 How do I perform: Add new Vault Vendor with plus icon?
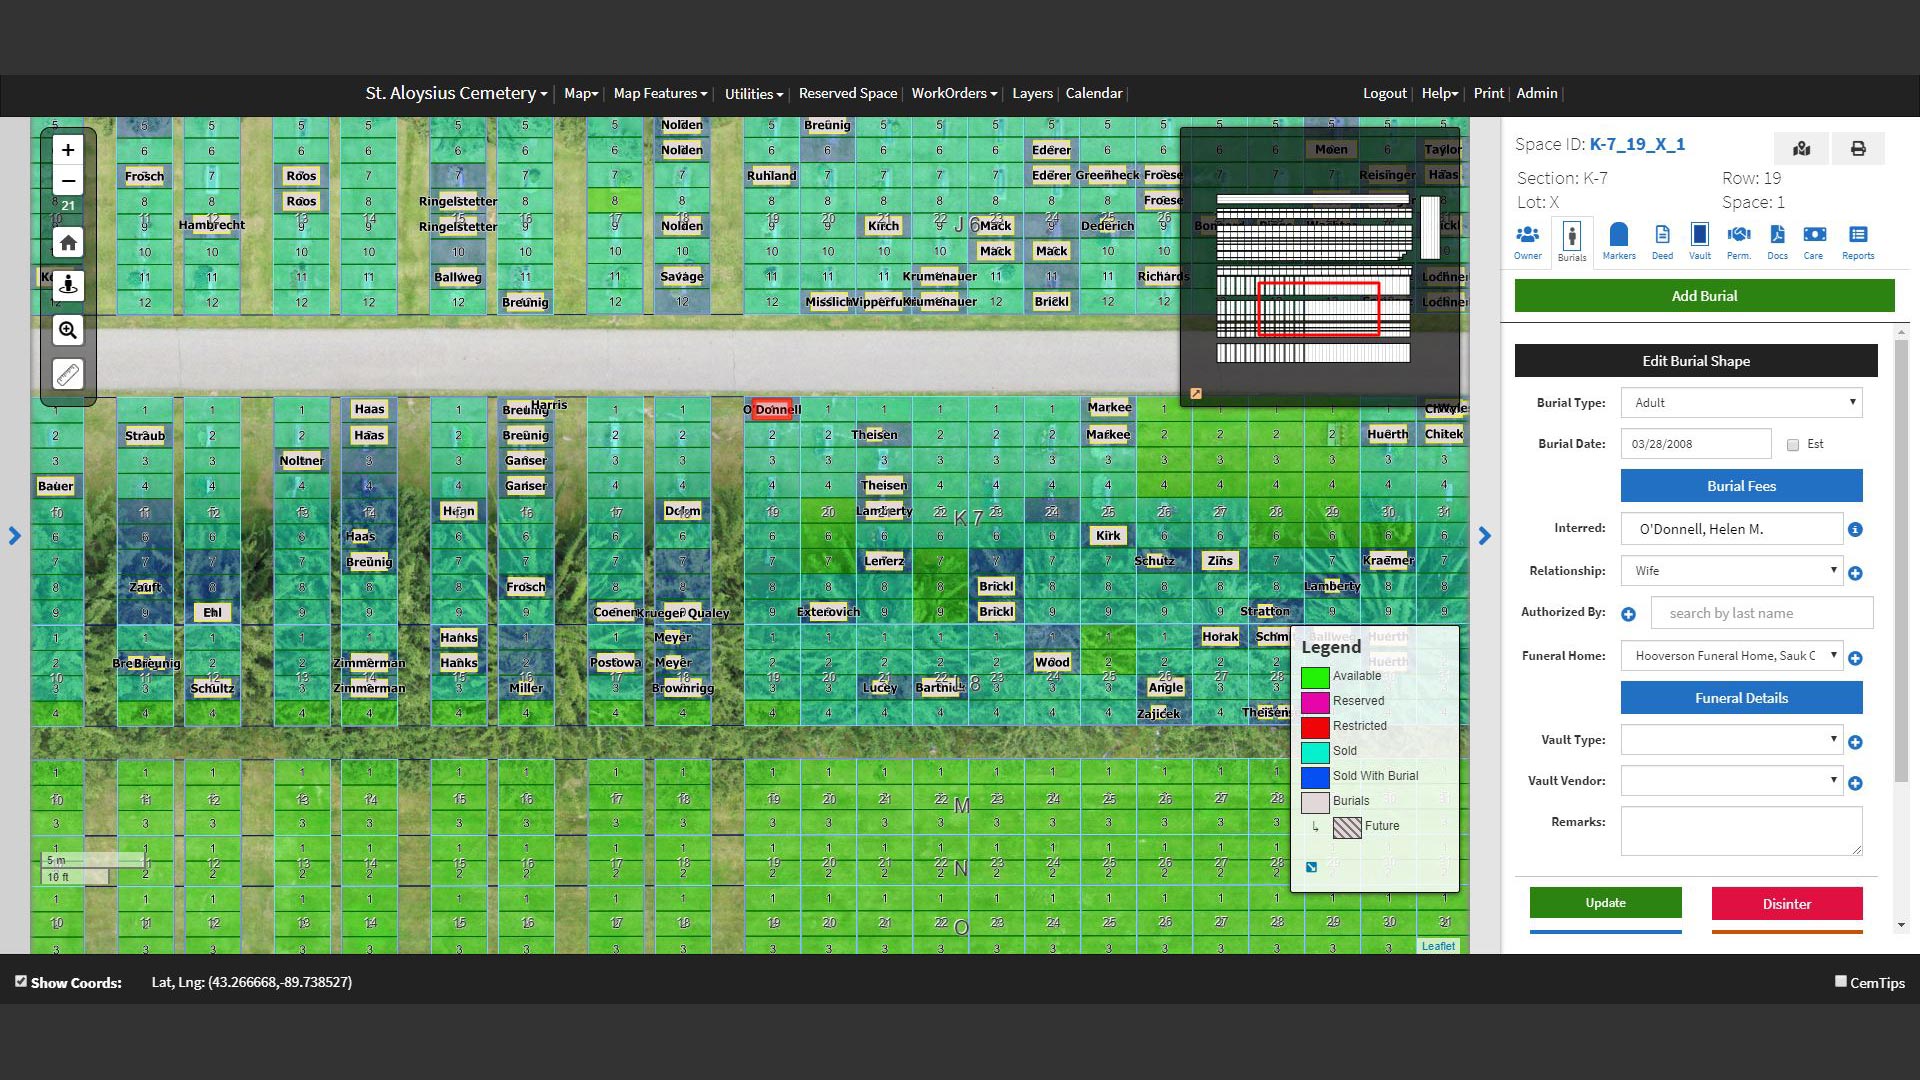click(1855, 783)
